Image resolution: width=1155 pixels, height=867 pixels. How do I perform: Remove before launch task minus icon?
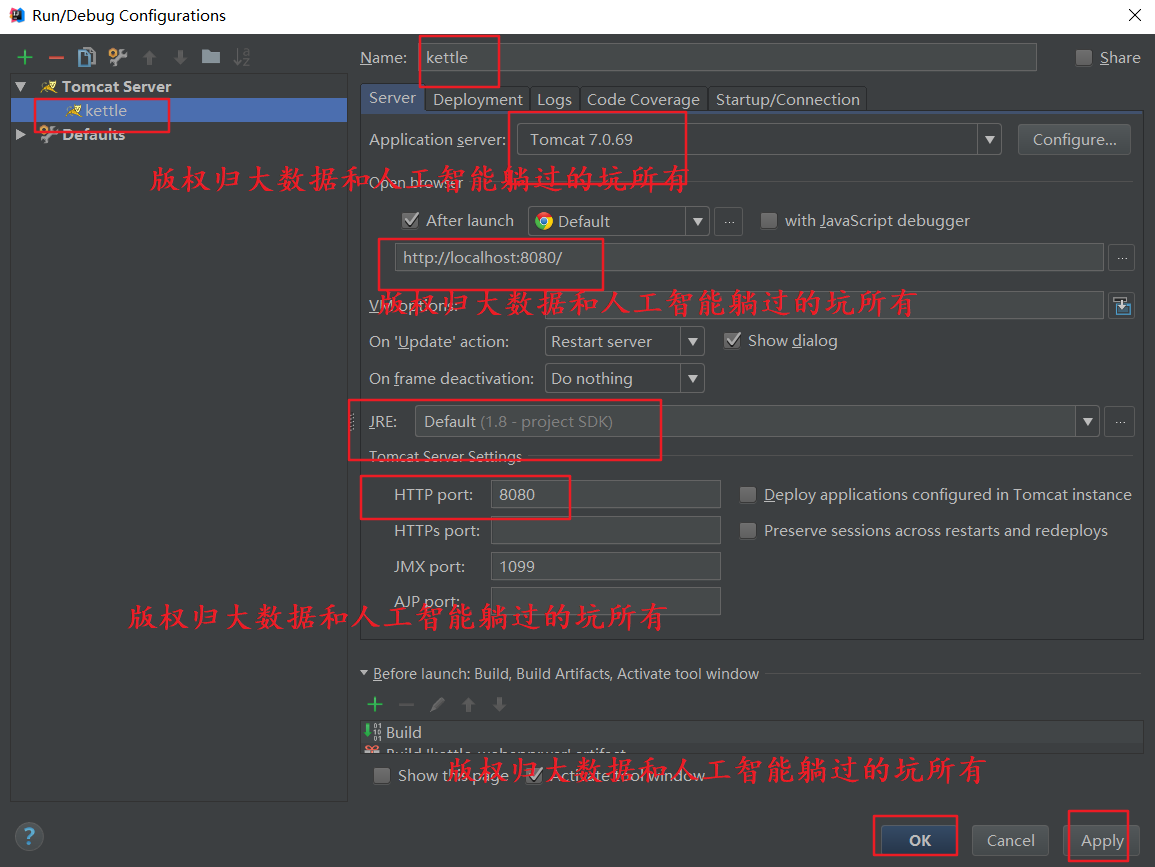click(x=407, y=704)
